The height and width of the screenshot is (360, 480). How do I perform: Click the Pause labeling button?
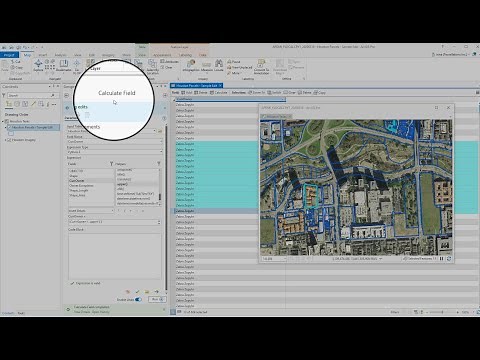click(234, 62)
